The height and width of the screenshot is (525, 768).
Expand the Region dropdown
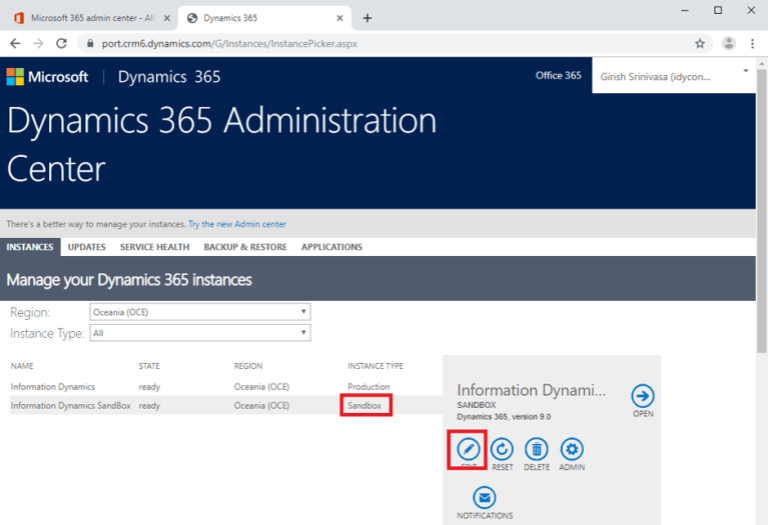click(x=200, y=312)
